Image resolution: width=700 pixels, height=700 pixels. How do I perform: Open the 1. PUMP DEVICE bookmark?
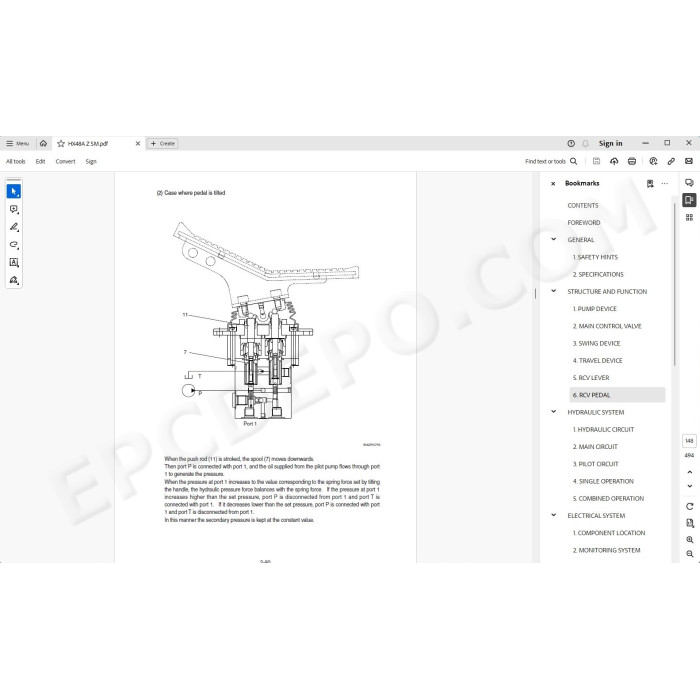pyautogui.click(x=594, y=308)
